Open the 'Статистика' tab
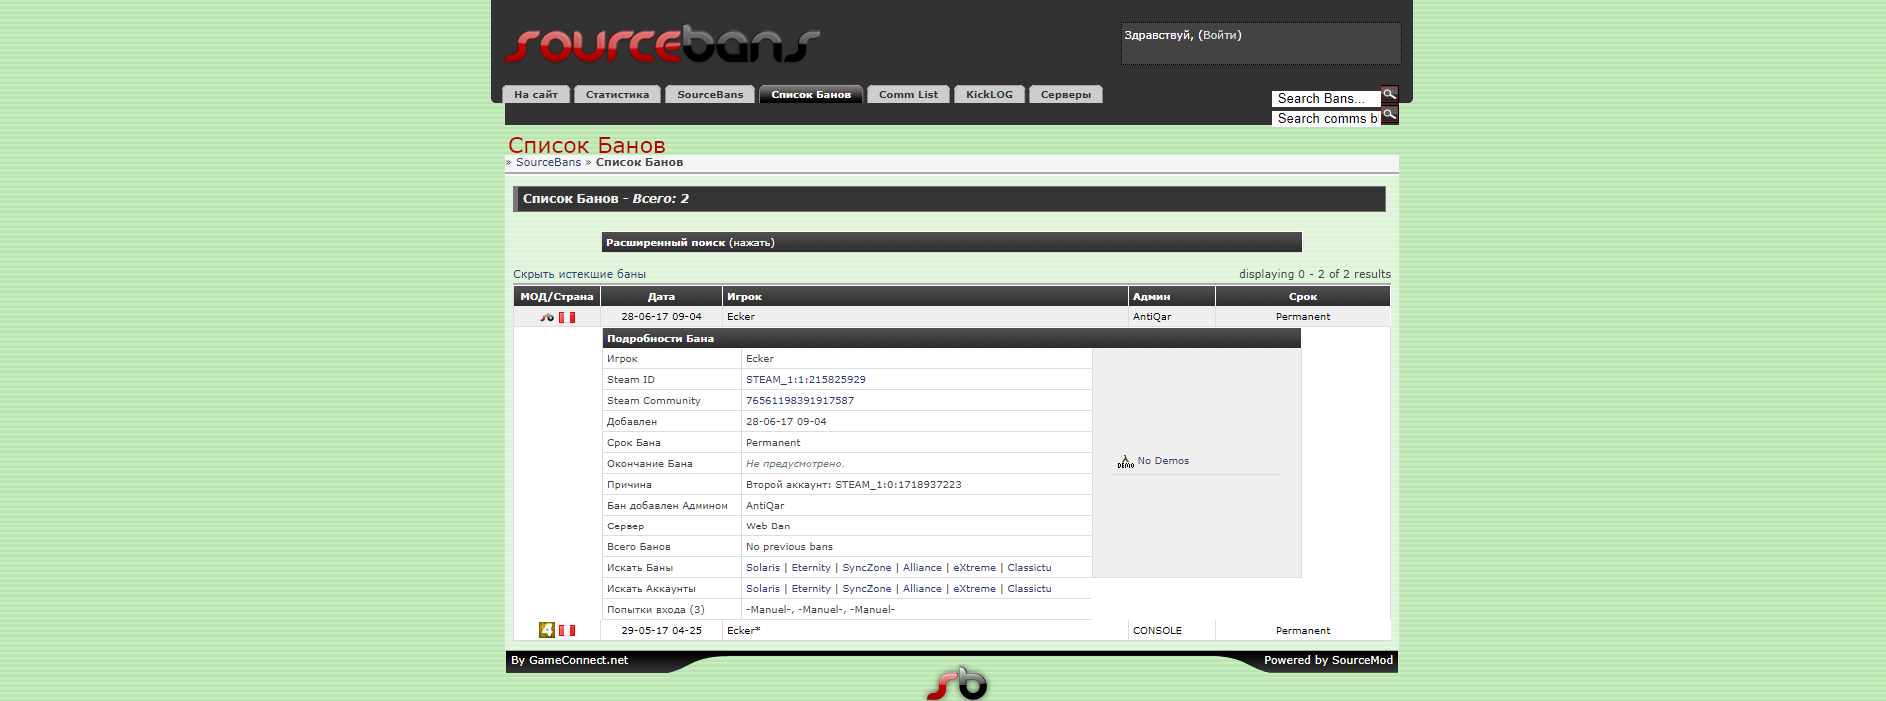The width and height of the screenshot is (1886, 701). pyautogui.click(x=617, y=95)
